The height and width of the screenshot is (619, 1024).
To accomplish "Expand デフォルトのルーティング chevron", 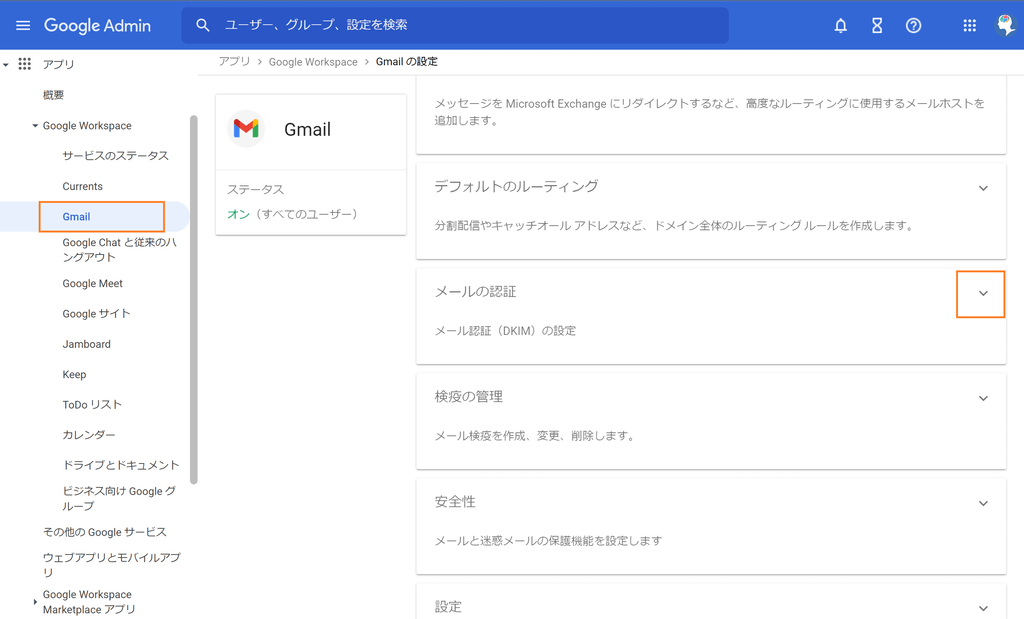I will pos(983,188).
